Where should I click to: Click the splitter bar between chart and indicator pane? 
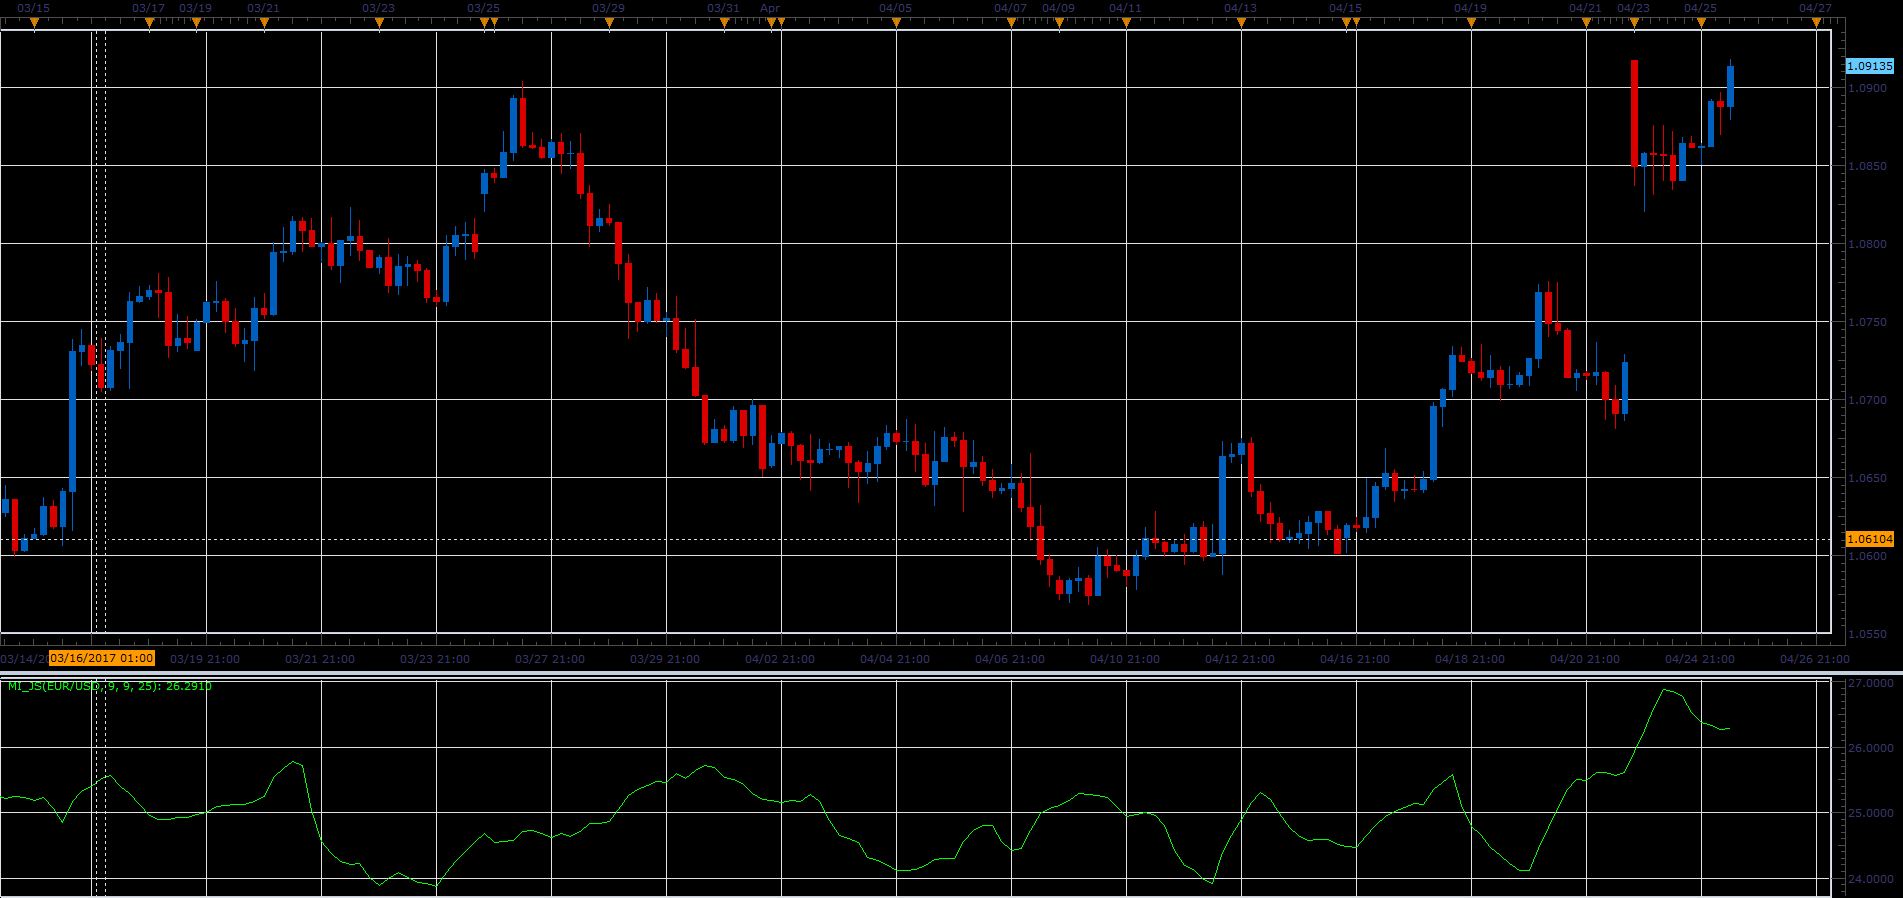951,673
